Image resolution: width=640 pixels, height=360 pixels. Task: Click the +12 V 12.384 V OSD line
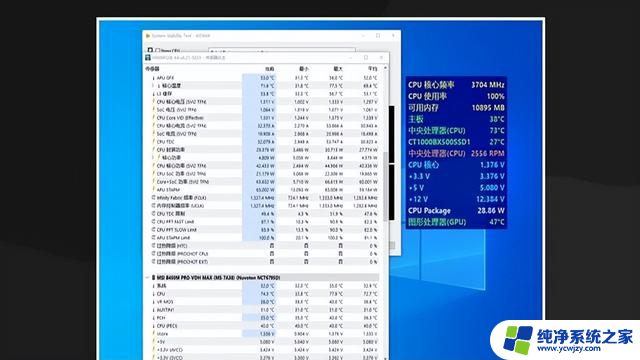tap(456, 199)
